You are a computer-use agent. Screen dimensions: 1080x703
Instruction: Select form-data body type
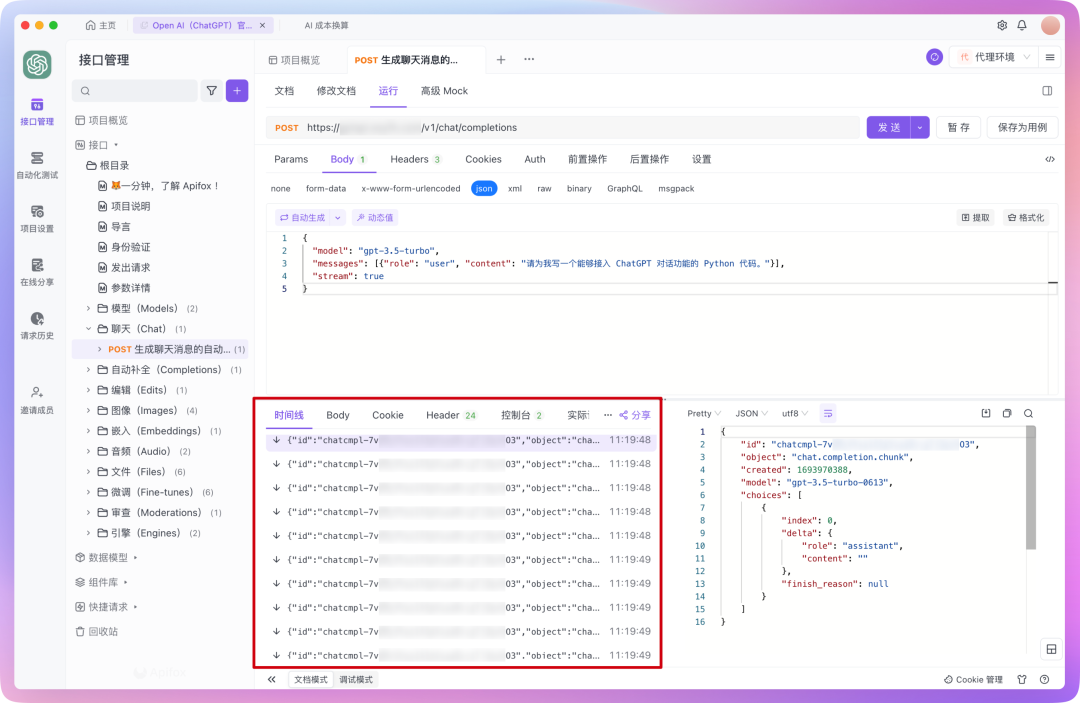pos(326,188)
